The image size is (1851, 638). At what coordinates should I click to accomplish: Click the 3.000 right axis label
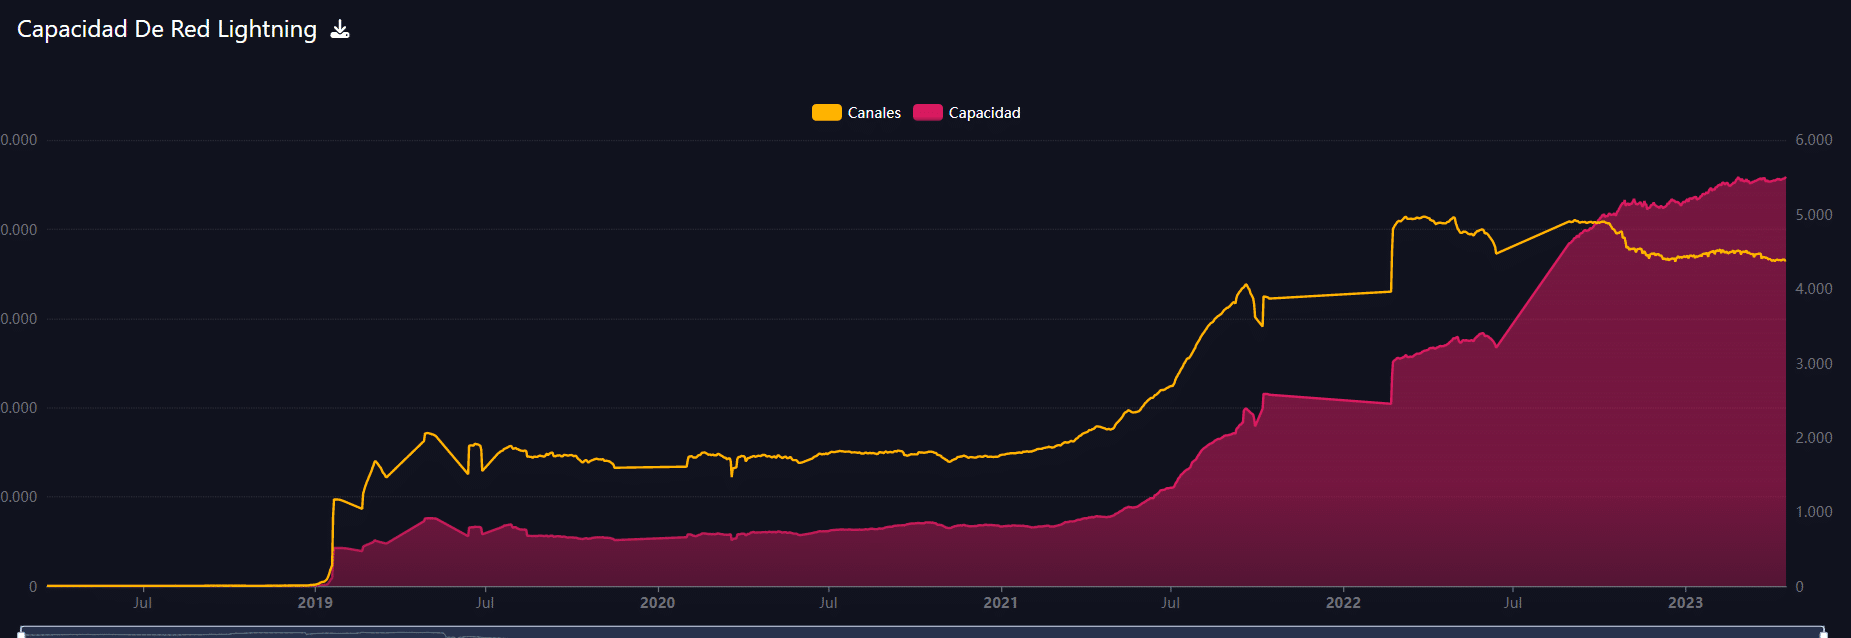coord(1814,364)
